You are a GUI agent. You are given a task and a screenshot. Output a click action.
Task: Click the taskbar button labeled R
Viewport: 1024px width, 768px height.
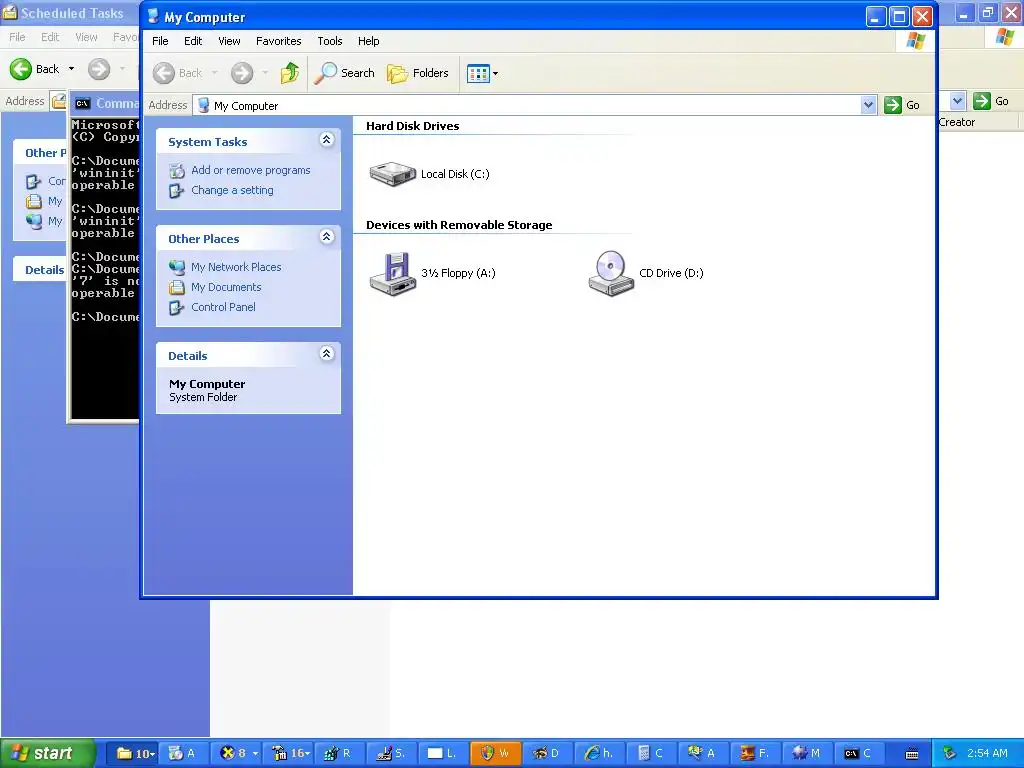point(338,753)
